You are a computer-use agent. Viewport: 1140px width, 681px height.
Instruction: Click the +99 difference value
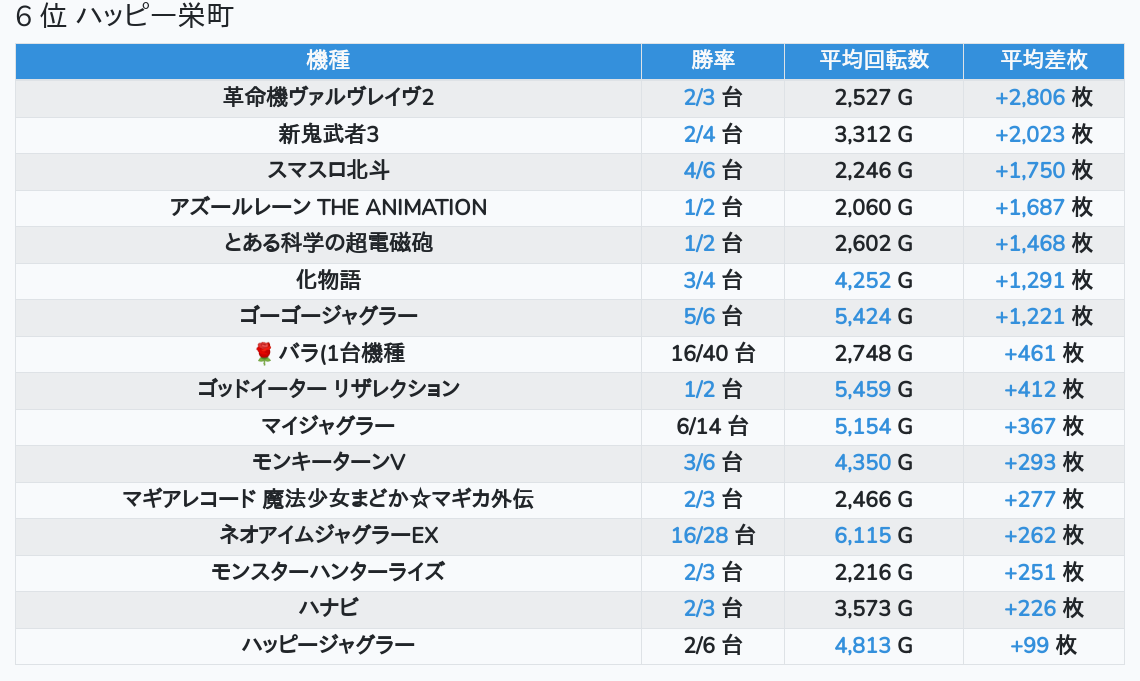(x=1029, y=645)
